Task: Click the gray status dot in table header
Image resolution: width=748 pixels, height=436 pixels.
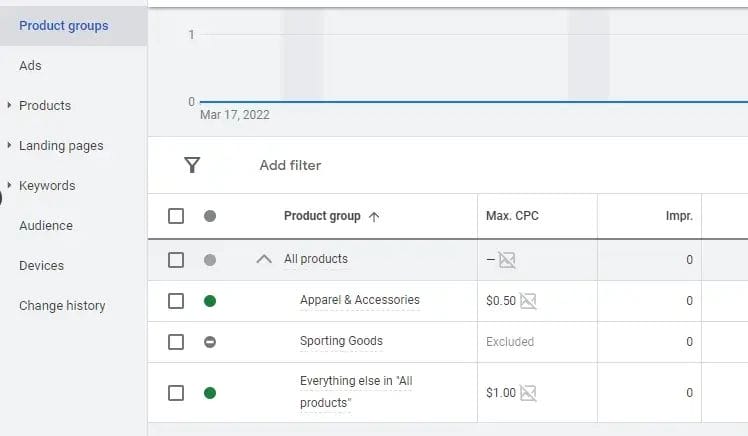Action: point(210,216)
